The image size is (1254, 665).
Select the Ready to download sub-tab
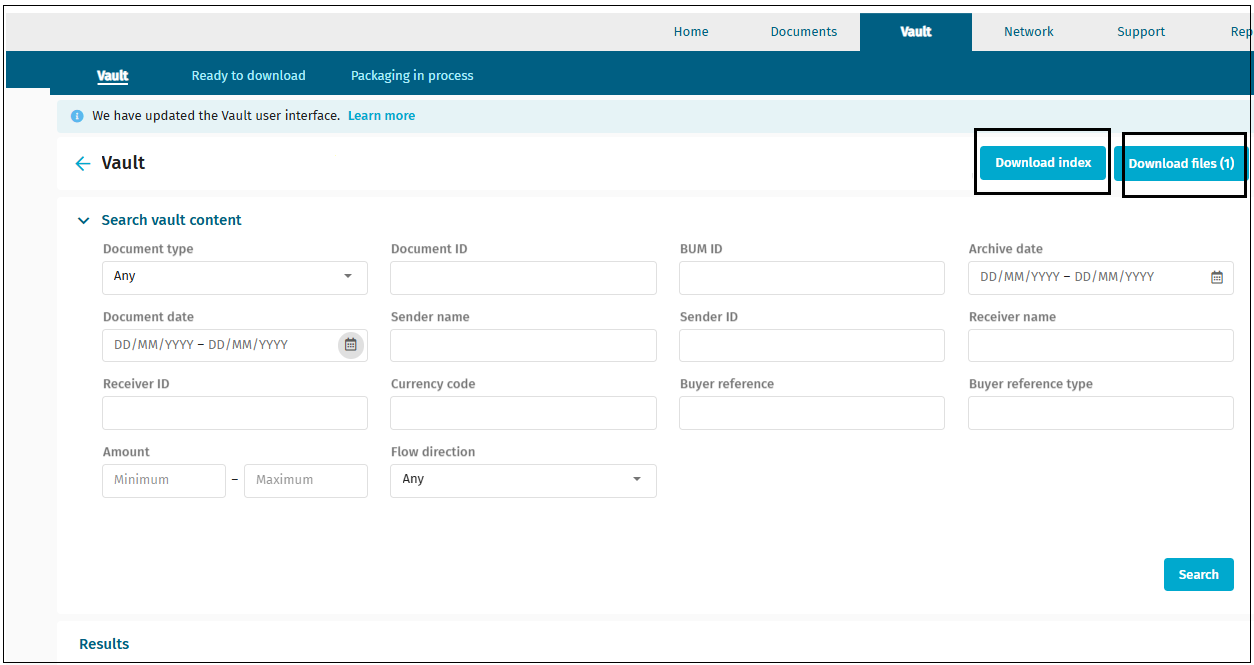[248, 76]
